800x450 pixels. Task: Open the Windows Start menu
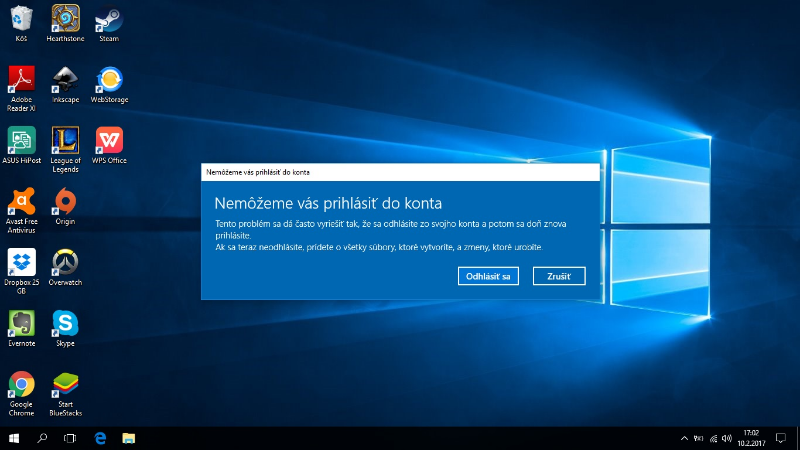point(15,438)
